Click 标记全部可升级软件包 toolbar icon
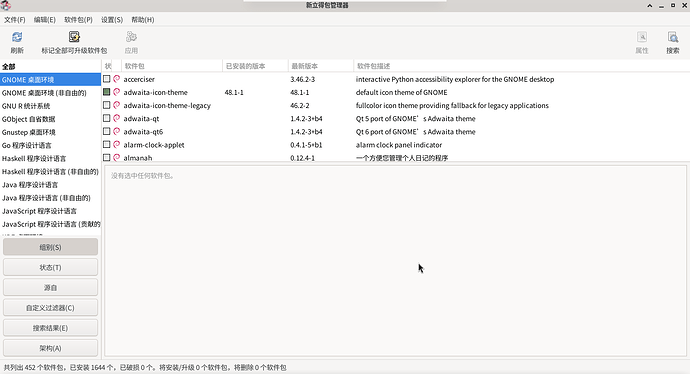The height and width of the screenshot is (374, 690). click(74, 37)
